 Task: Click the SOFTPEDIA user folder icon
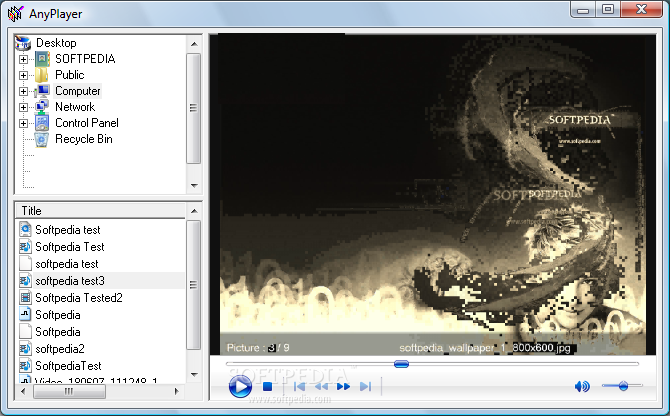42,59
